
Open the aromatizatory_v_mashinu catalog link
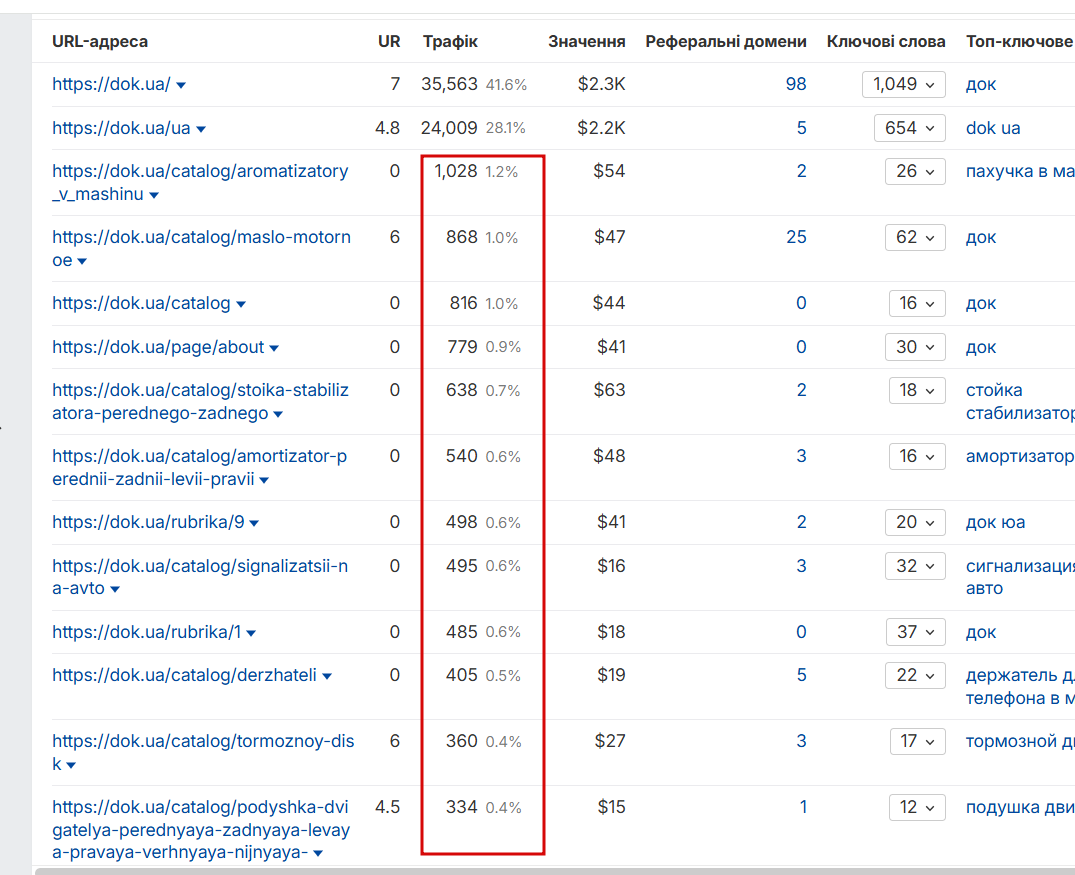(x=200, y=182)
